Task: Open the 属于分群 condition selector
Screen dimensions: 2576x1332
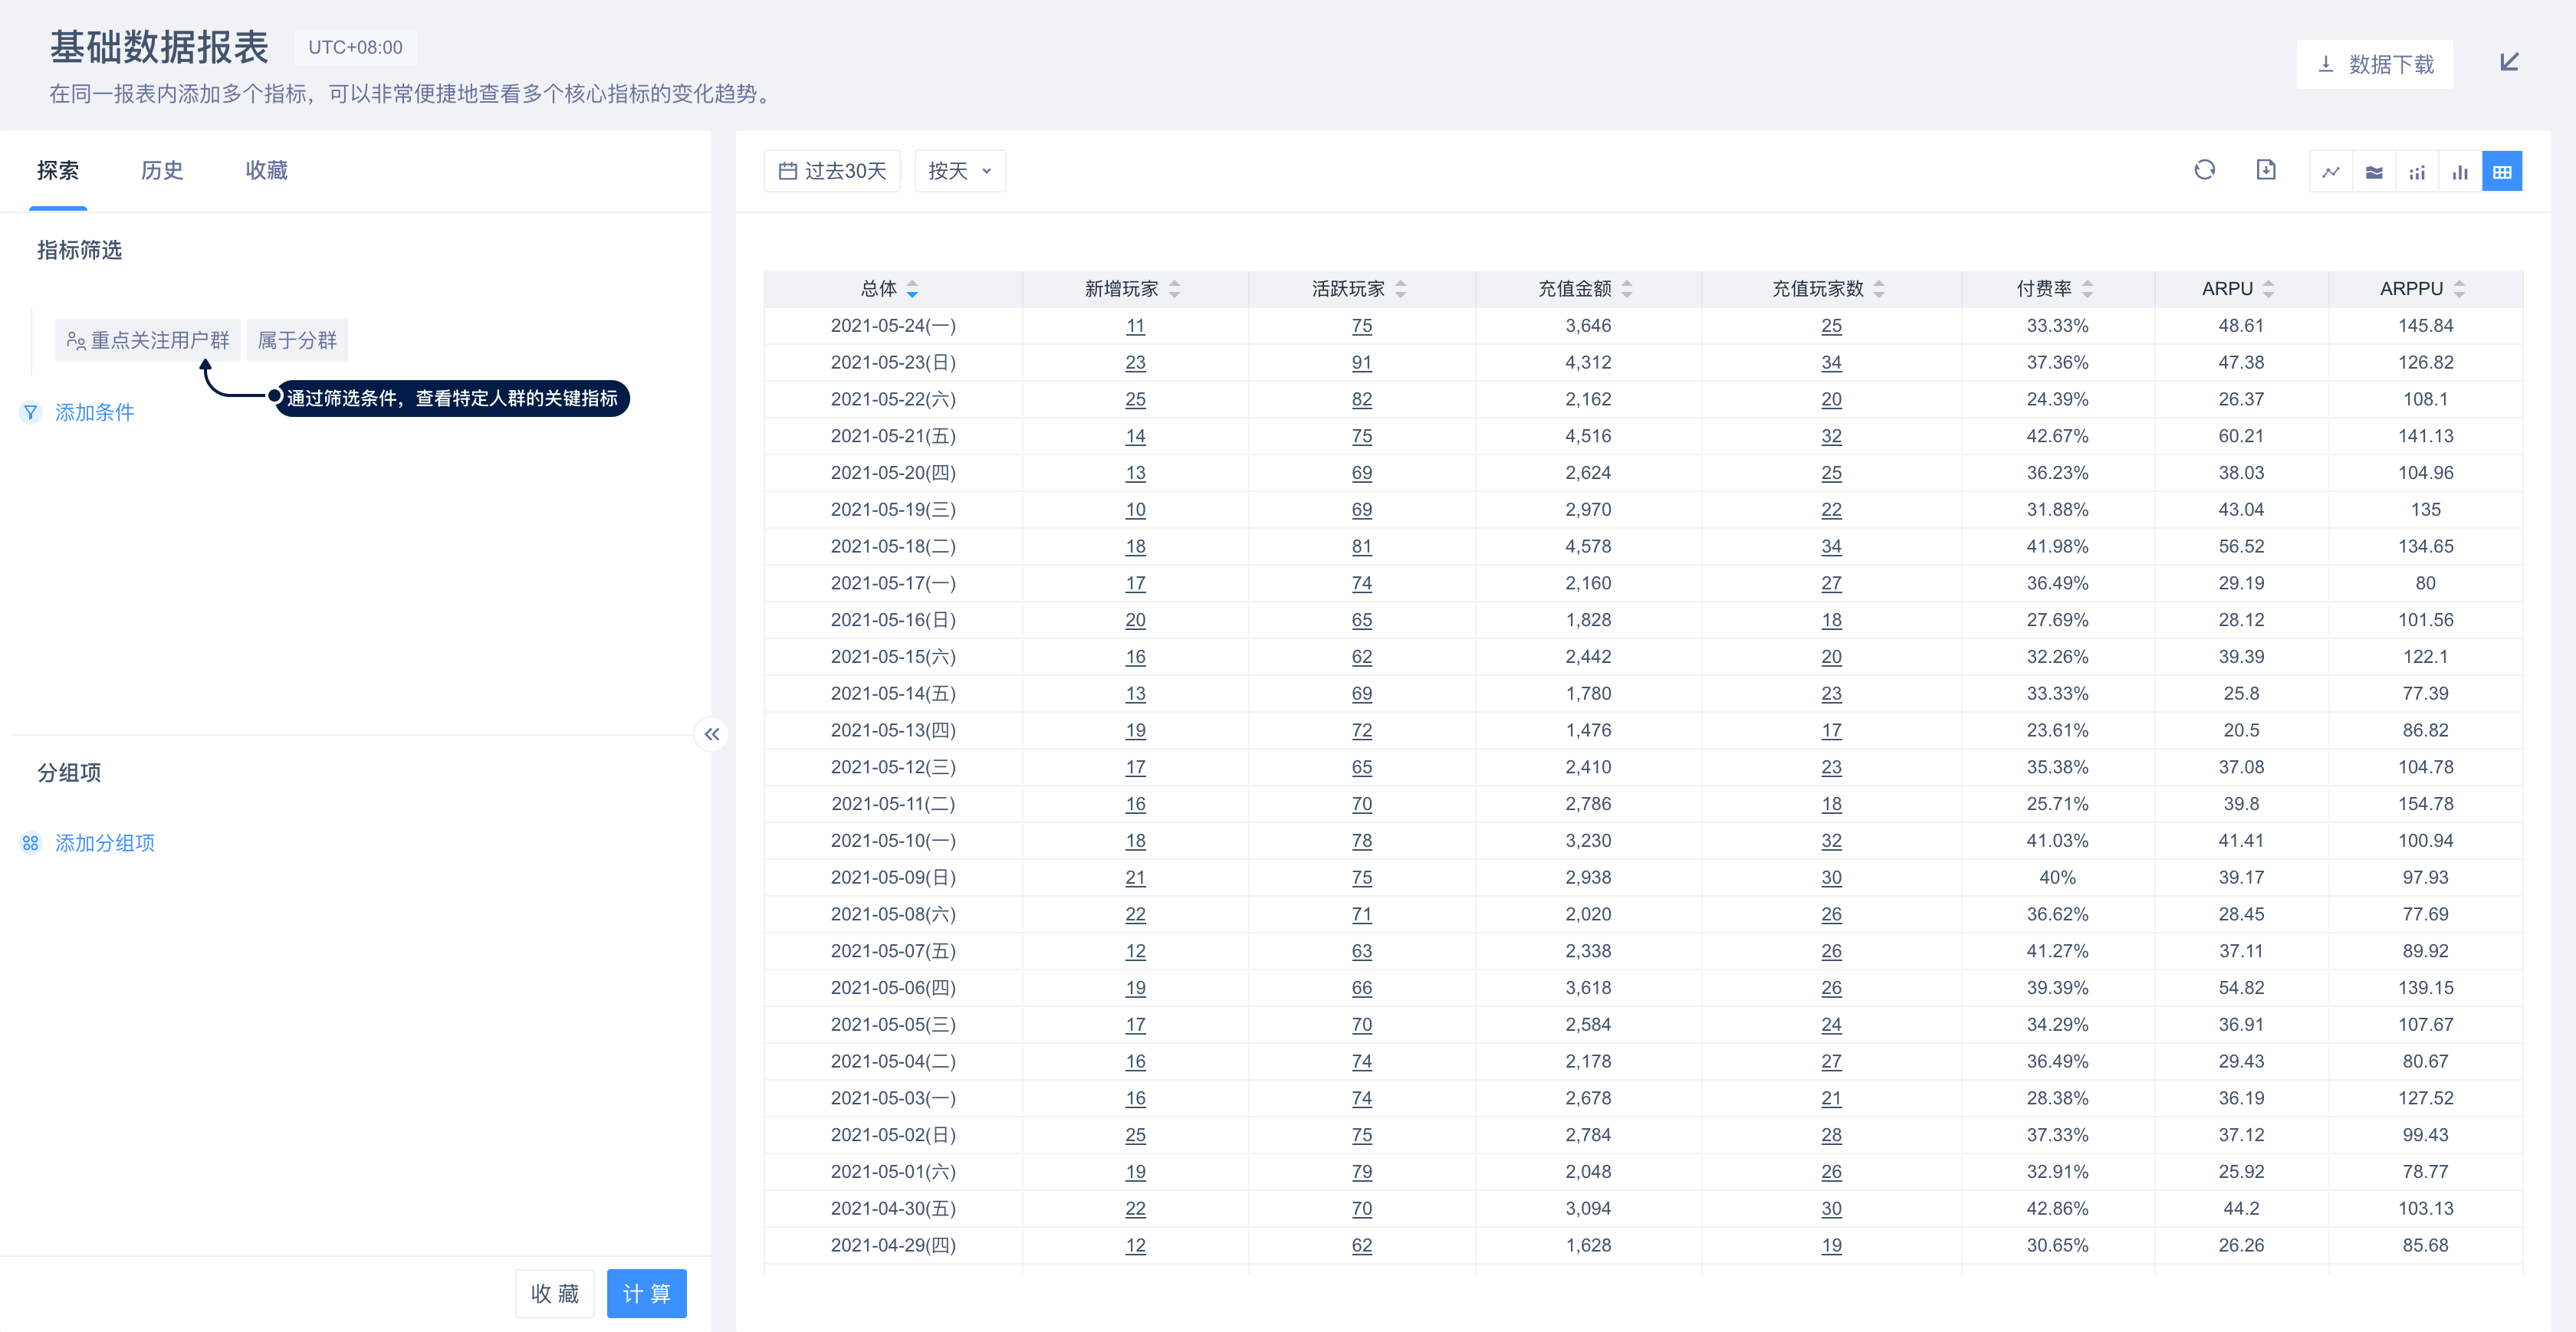Action: click(x=297, y=340)
